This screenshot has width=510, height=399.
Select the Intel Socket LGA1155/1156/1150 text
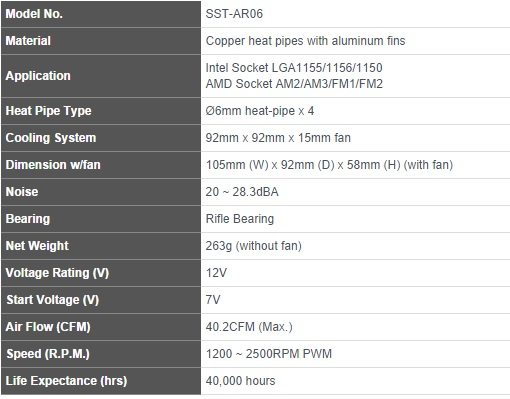tap(294, 68)
